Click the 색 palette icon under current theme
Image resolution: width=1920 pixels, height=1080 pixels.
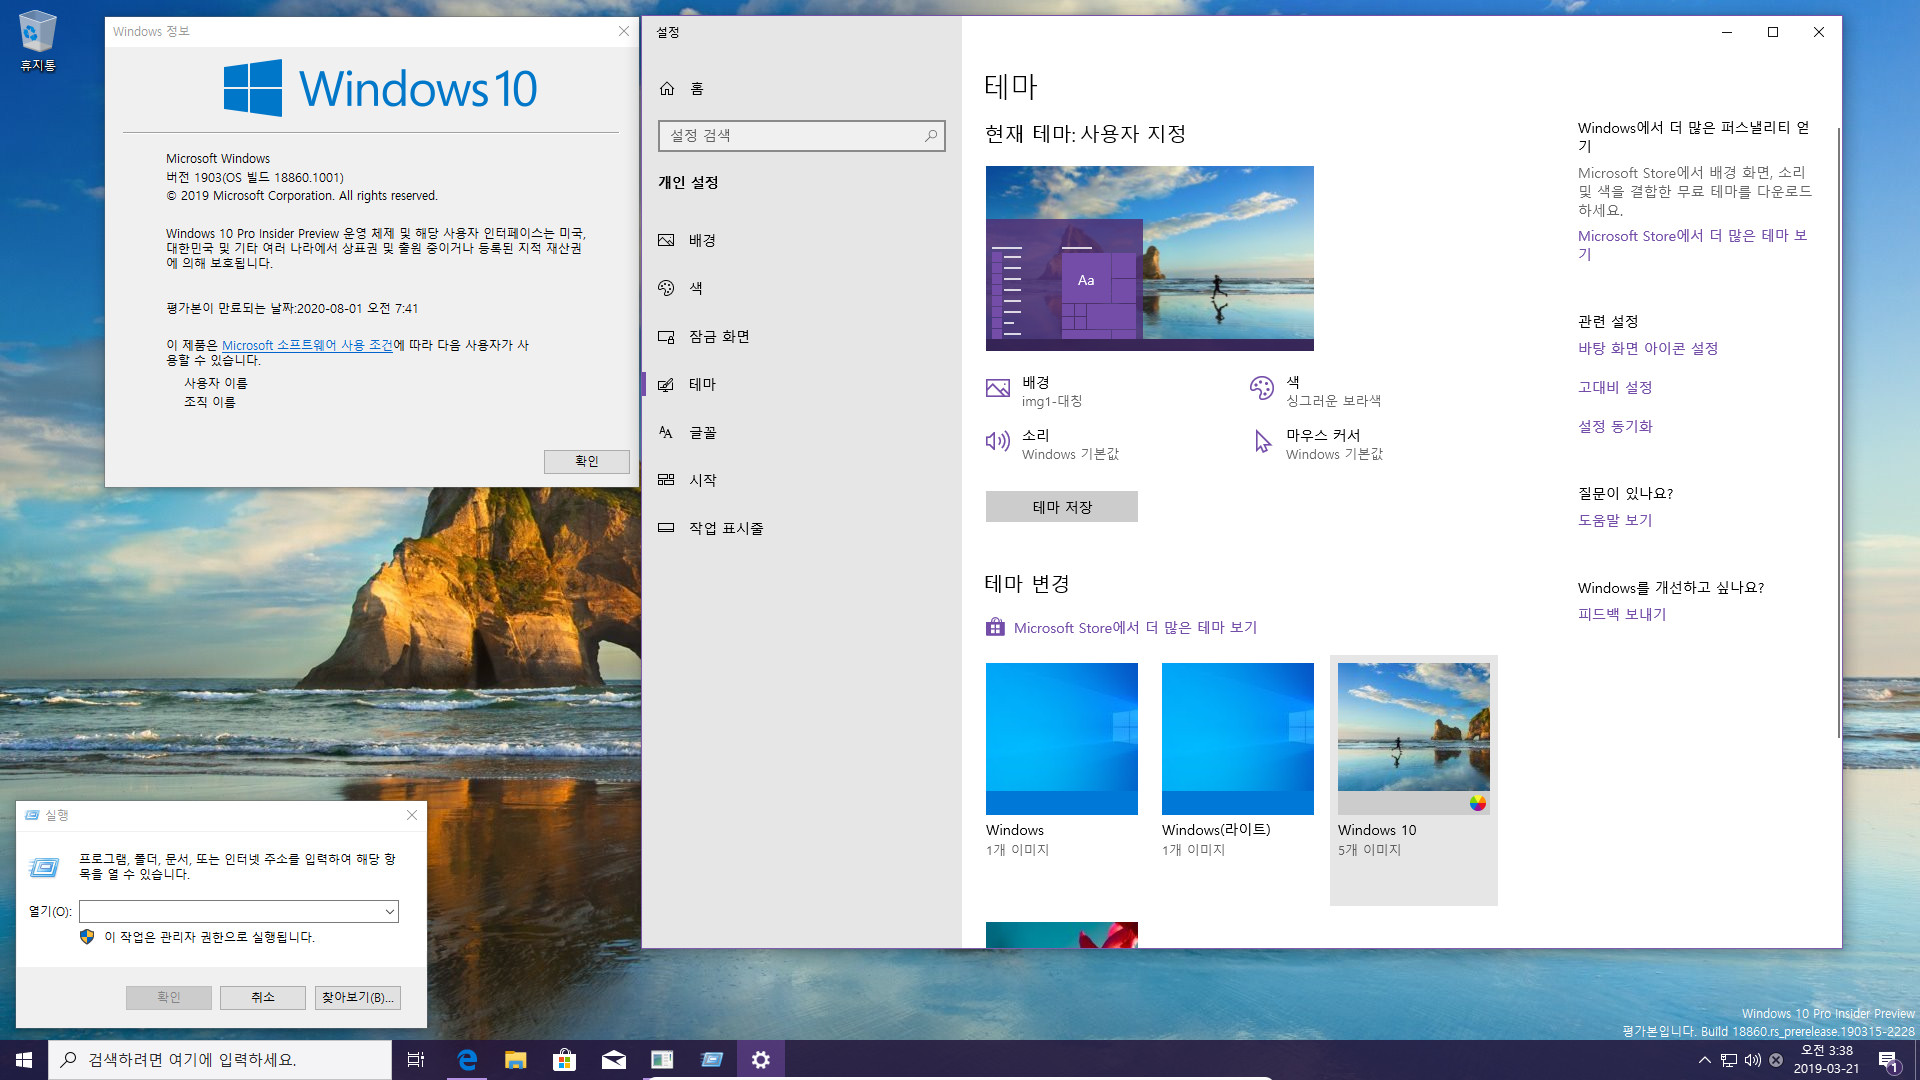pyautogui.click(x=1262, y=388)
